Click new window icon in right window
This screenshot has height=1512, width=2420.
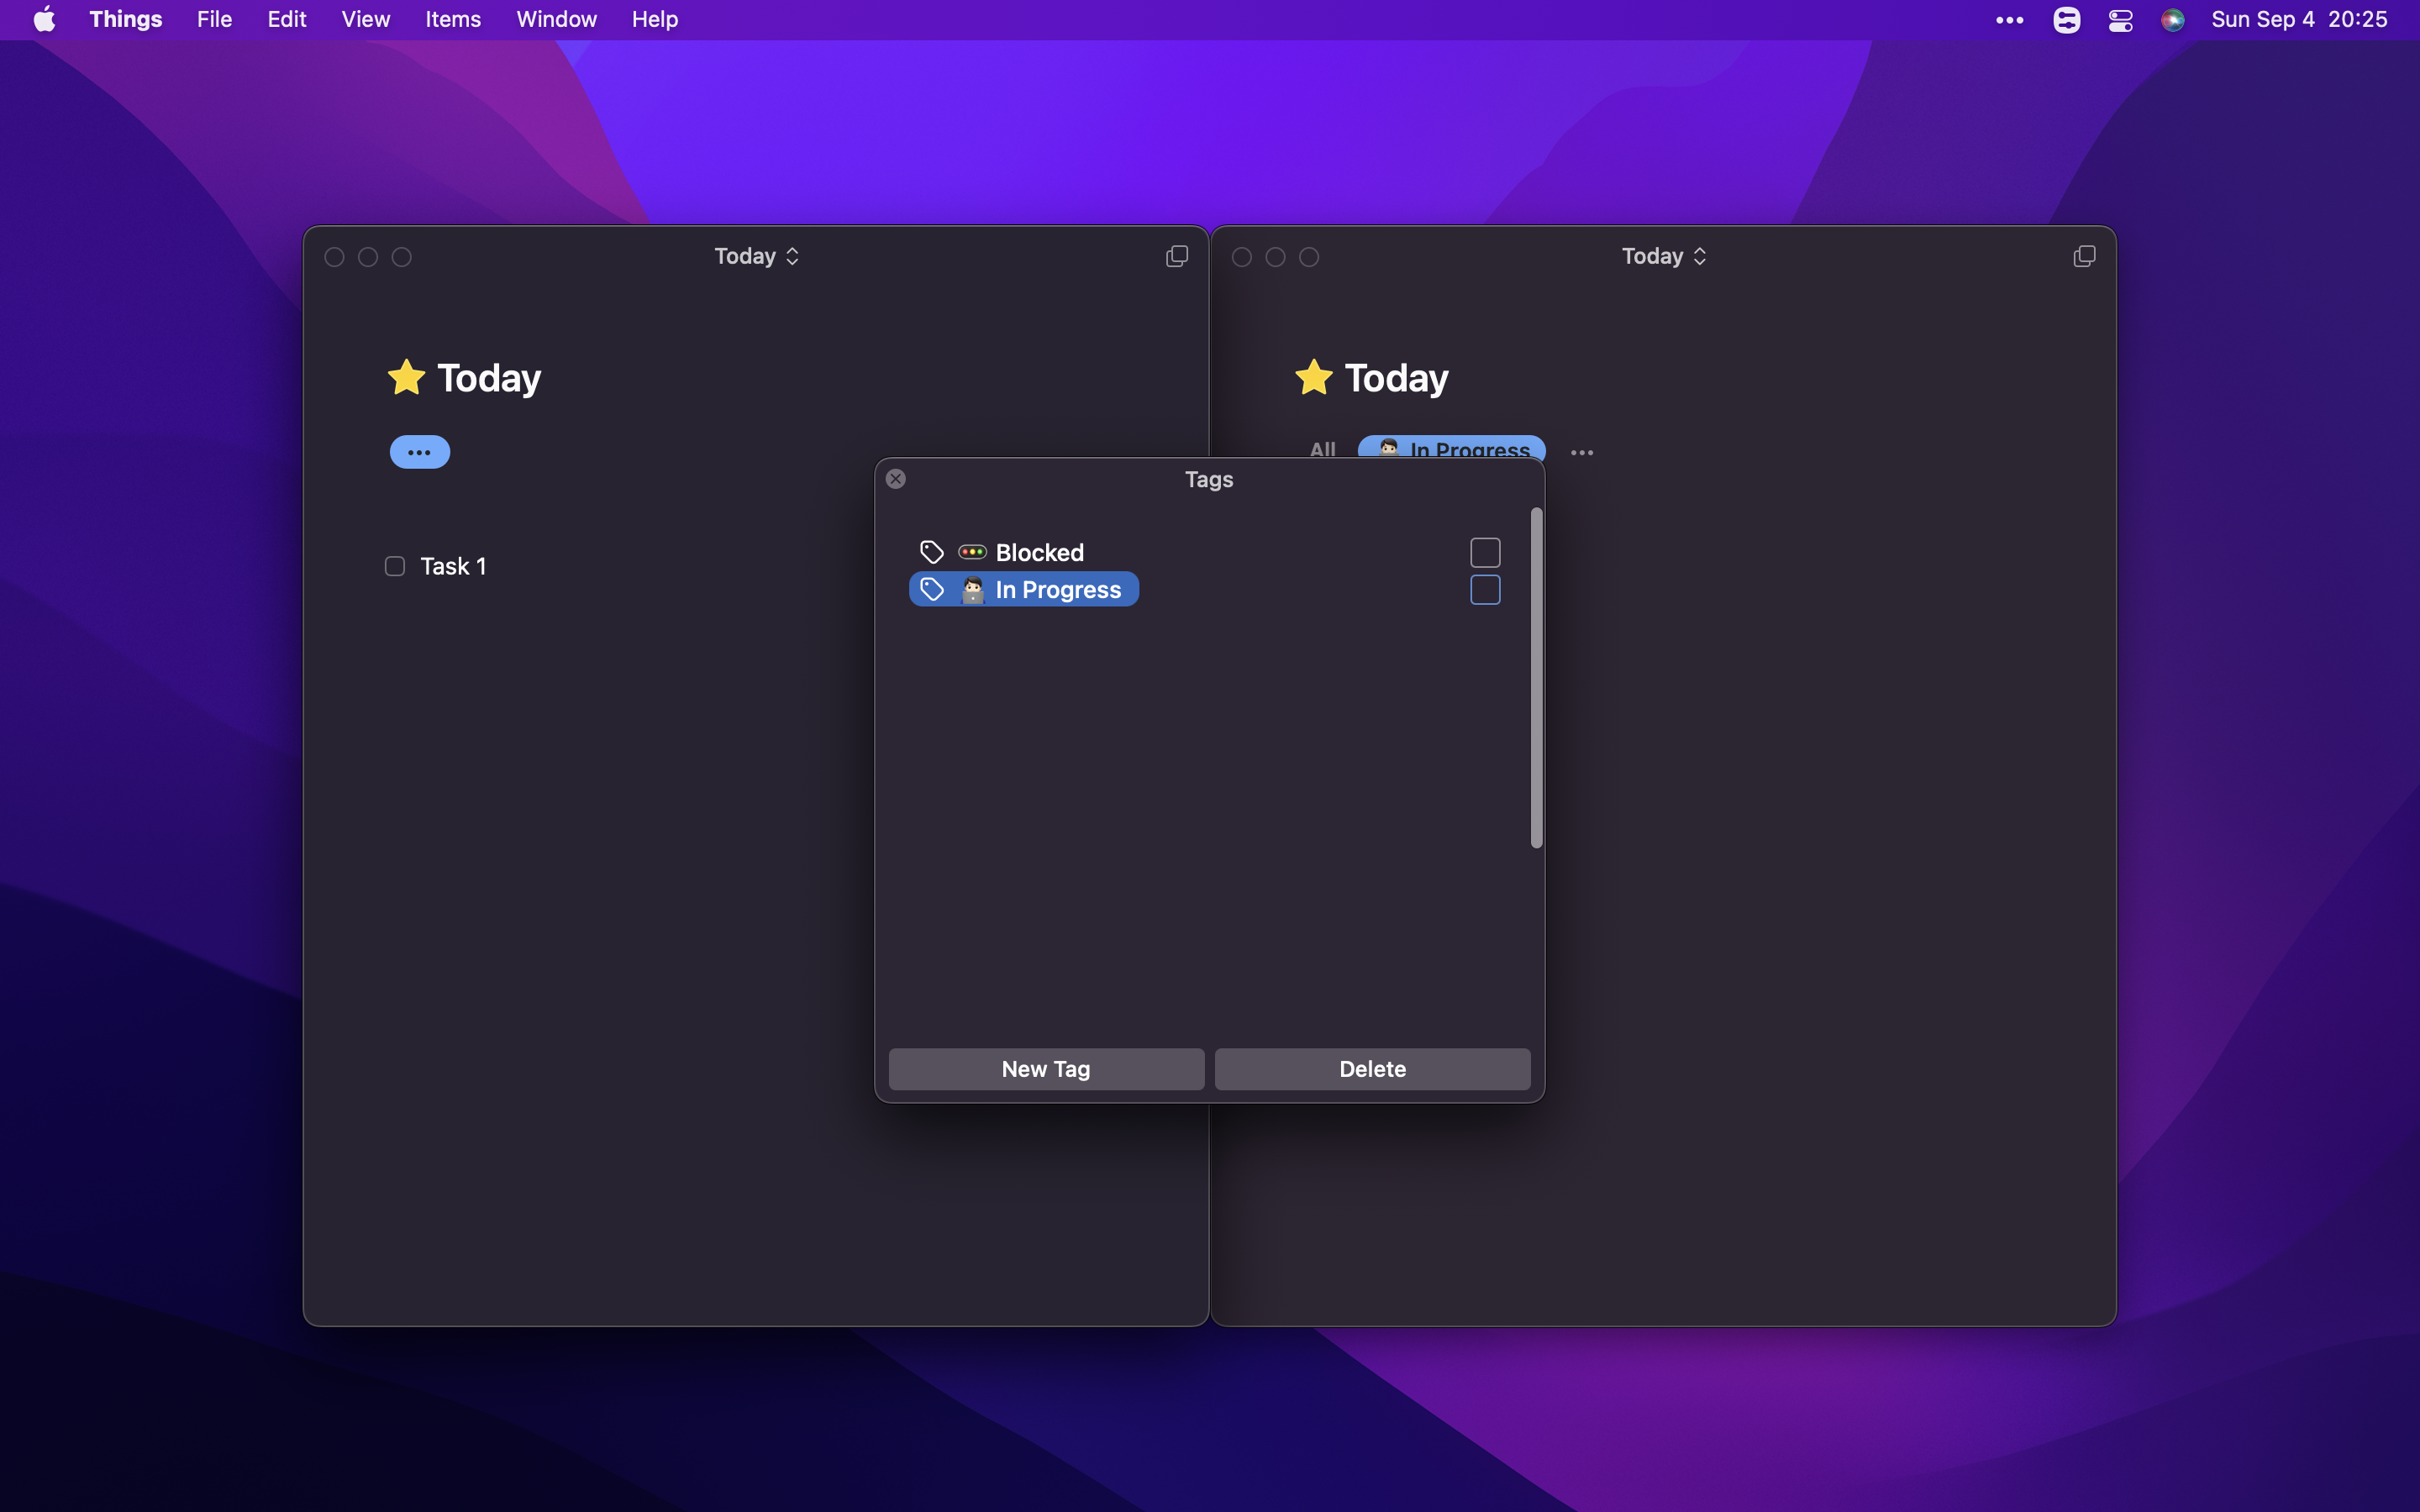coord(2084,256)
